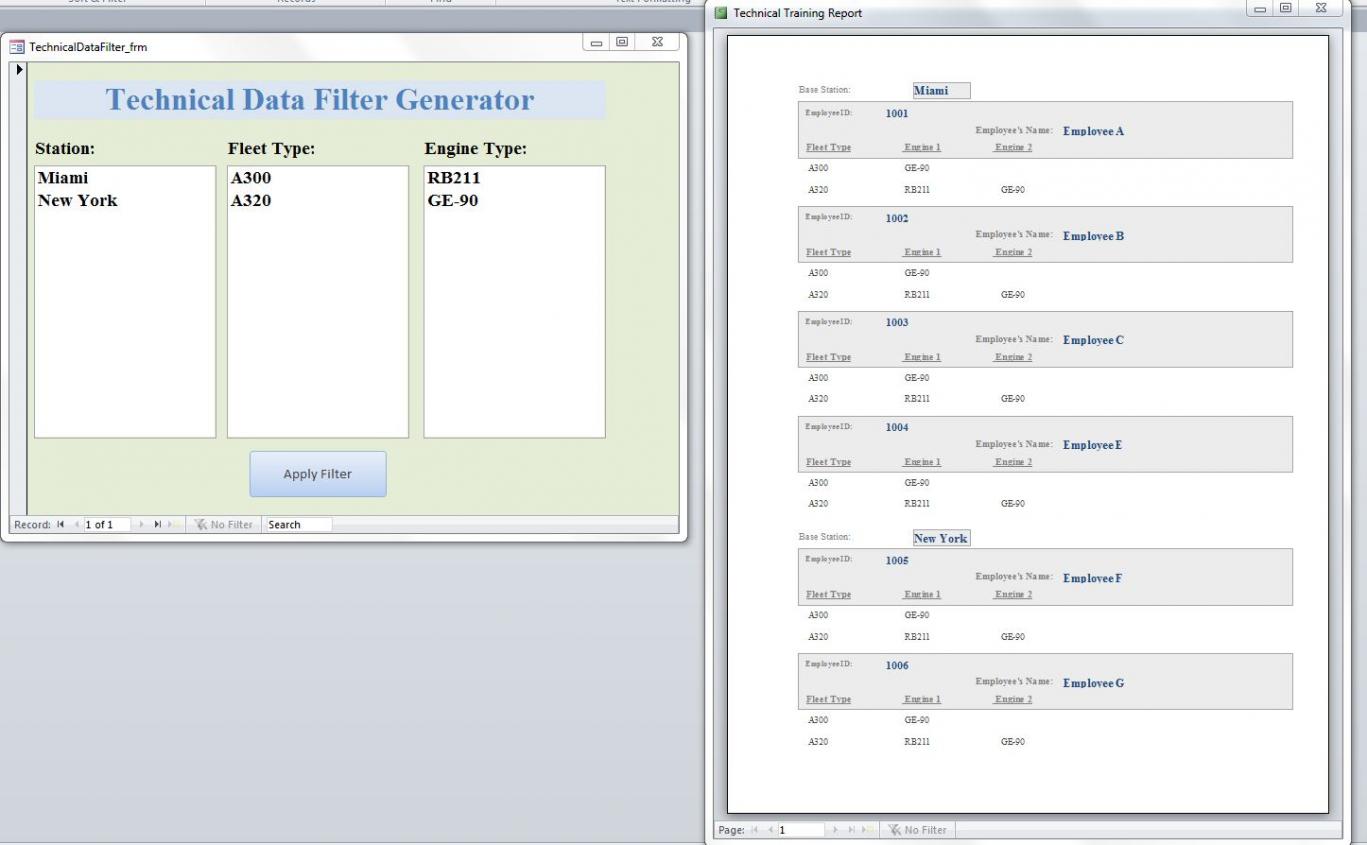
Task: Click the Employee C name in report
Action: 1094,340
